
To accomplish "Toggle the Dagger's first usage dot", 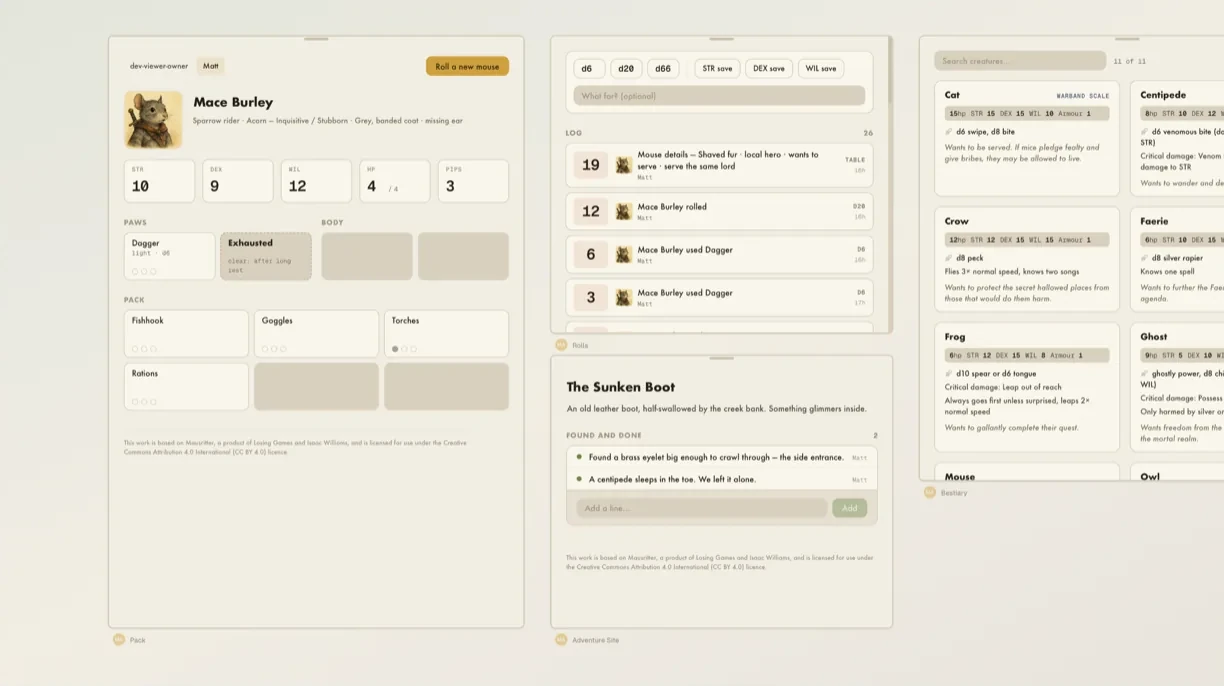I will 135,272.
